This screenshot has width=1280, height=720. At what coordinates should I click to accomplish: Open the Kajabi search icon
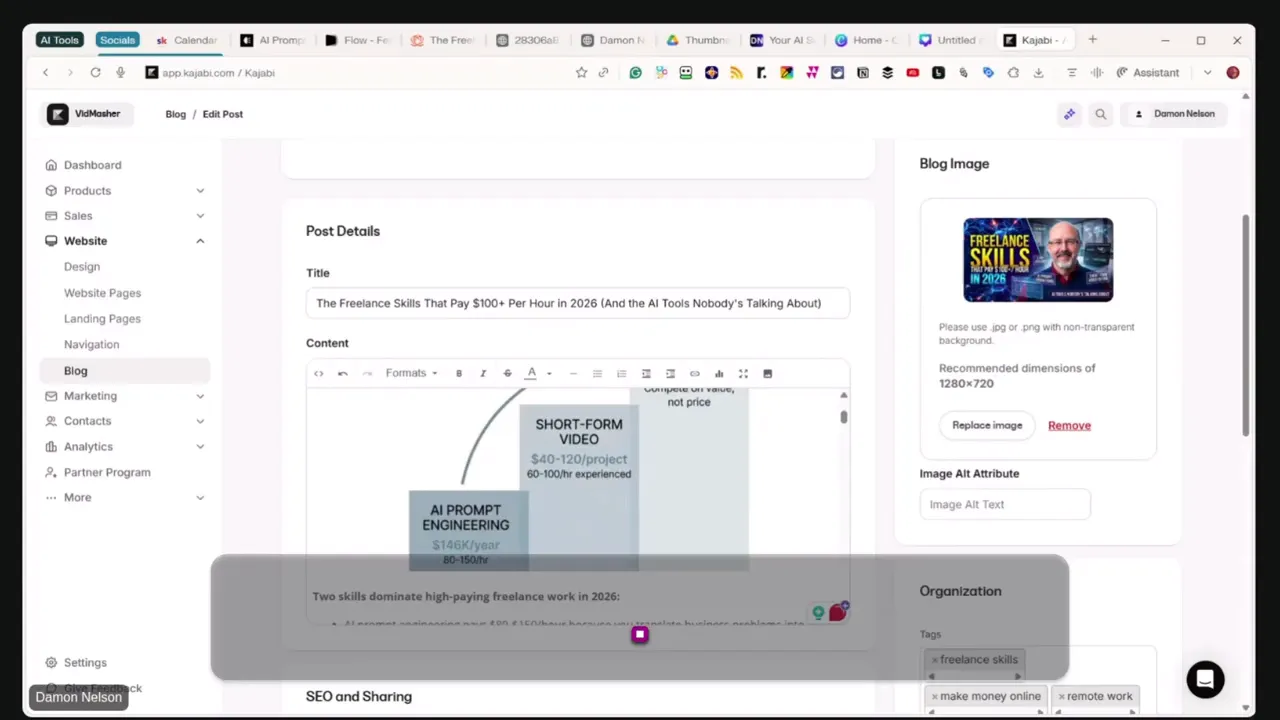1100,113
